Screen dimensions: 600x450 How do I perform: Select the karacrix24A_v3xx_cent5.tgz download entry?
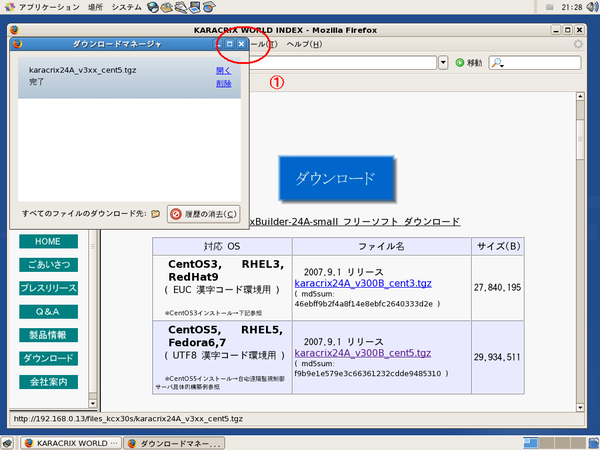(129, 78)
